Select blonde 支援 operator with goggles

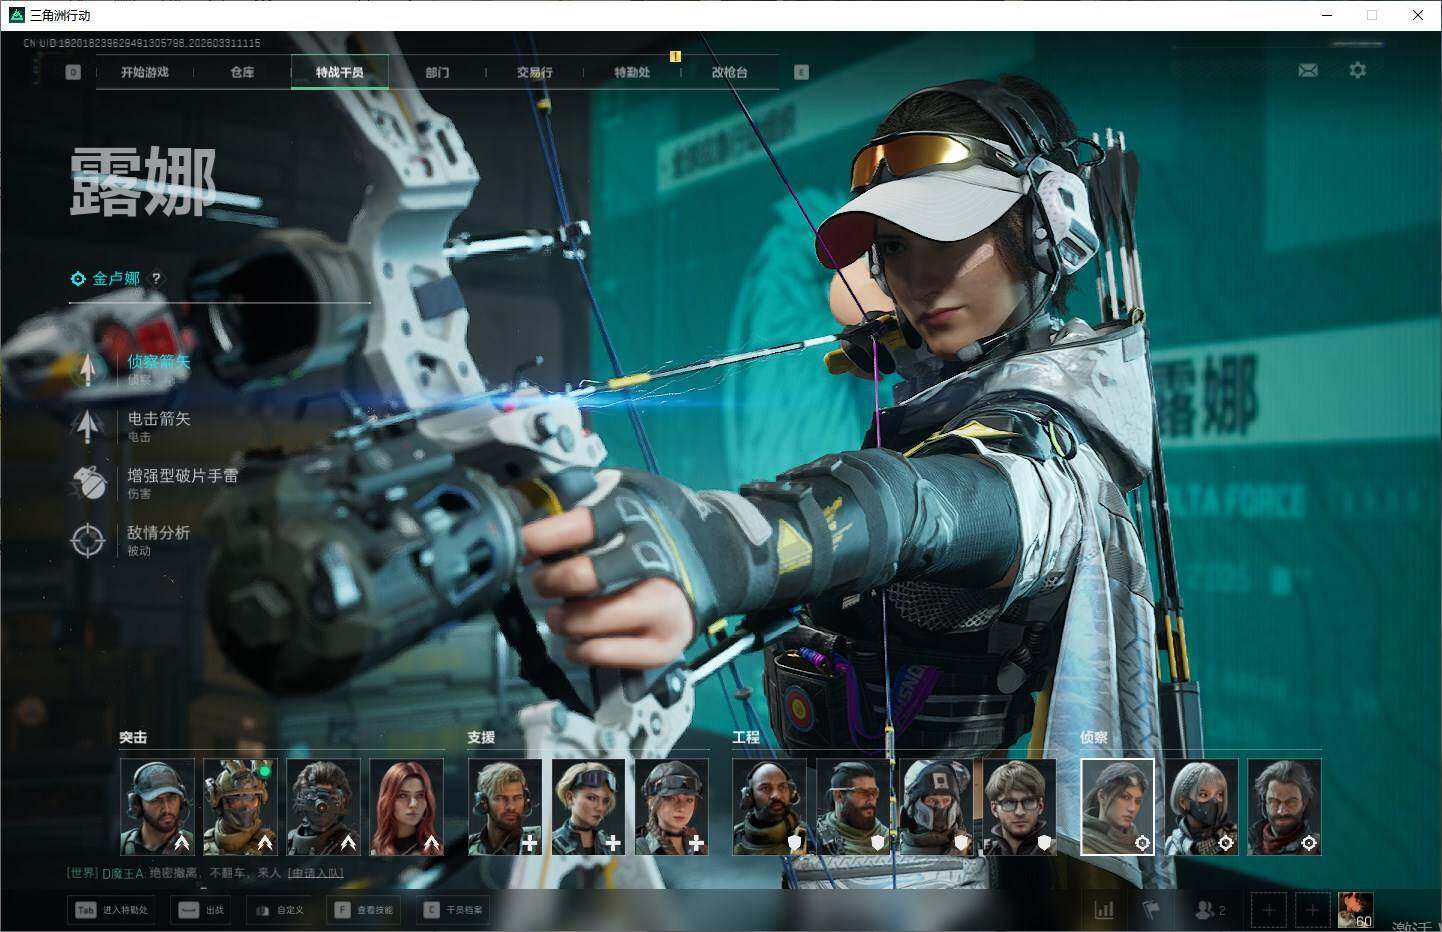pyautogui.click(x=588, y=807)
